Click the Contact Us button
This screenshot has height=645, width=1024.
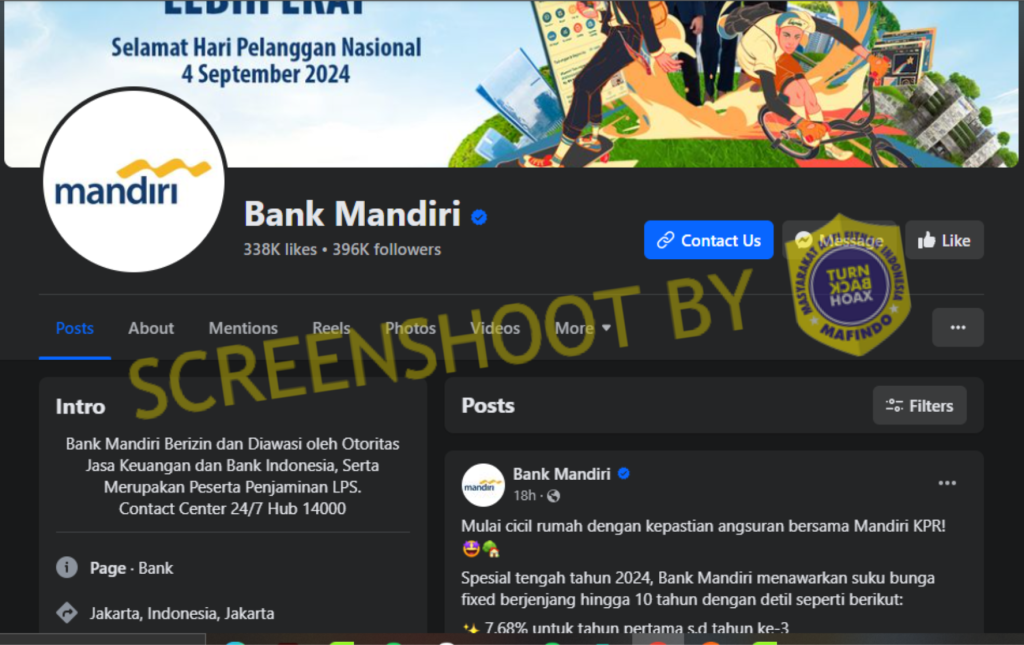709,240
